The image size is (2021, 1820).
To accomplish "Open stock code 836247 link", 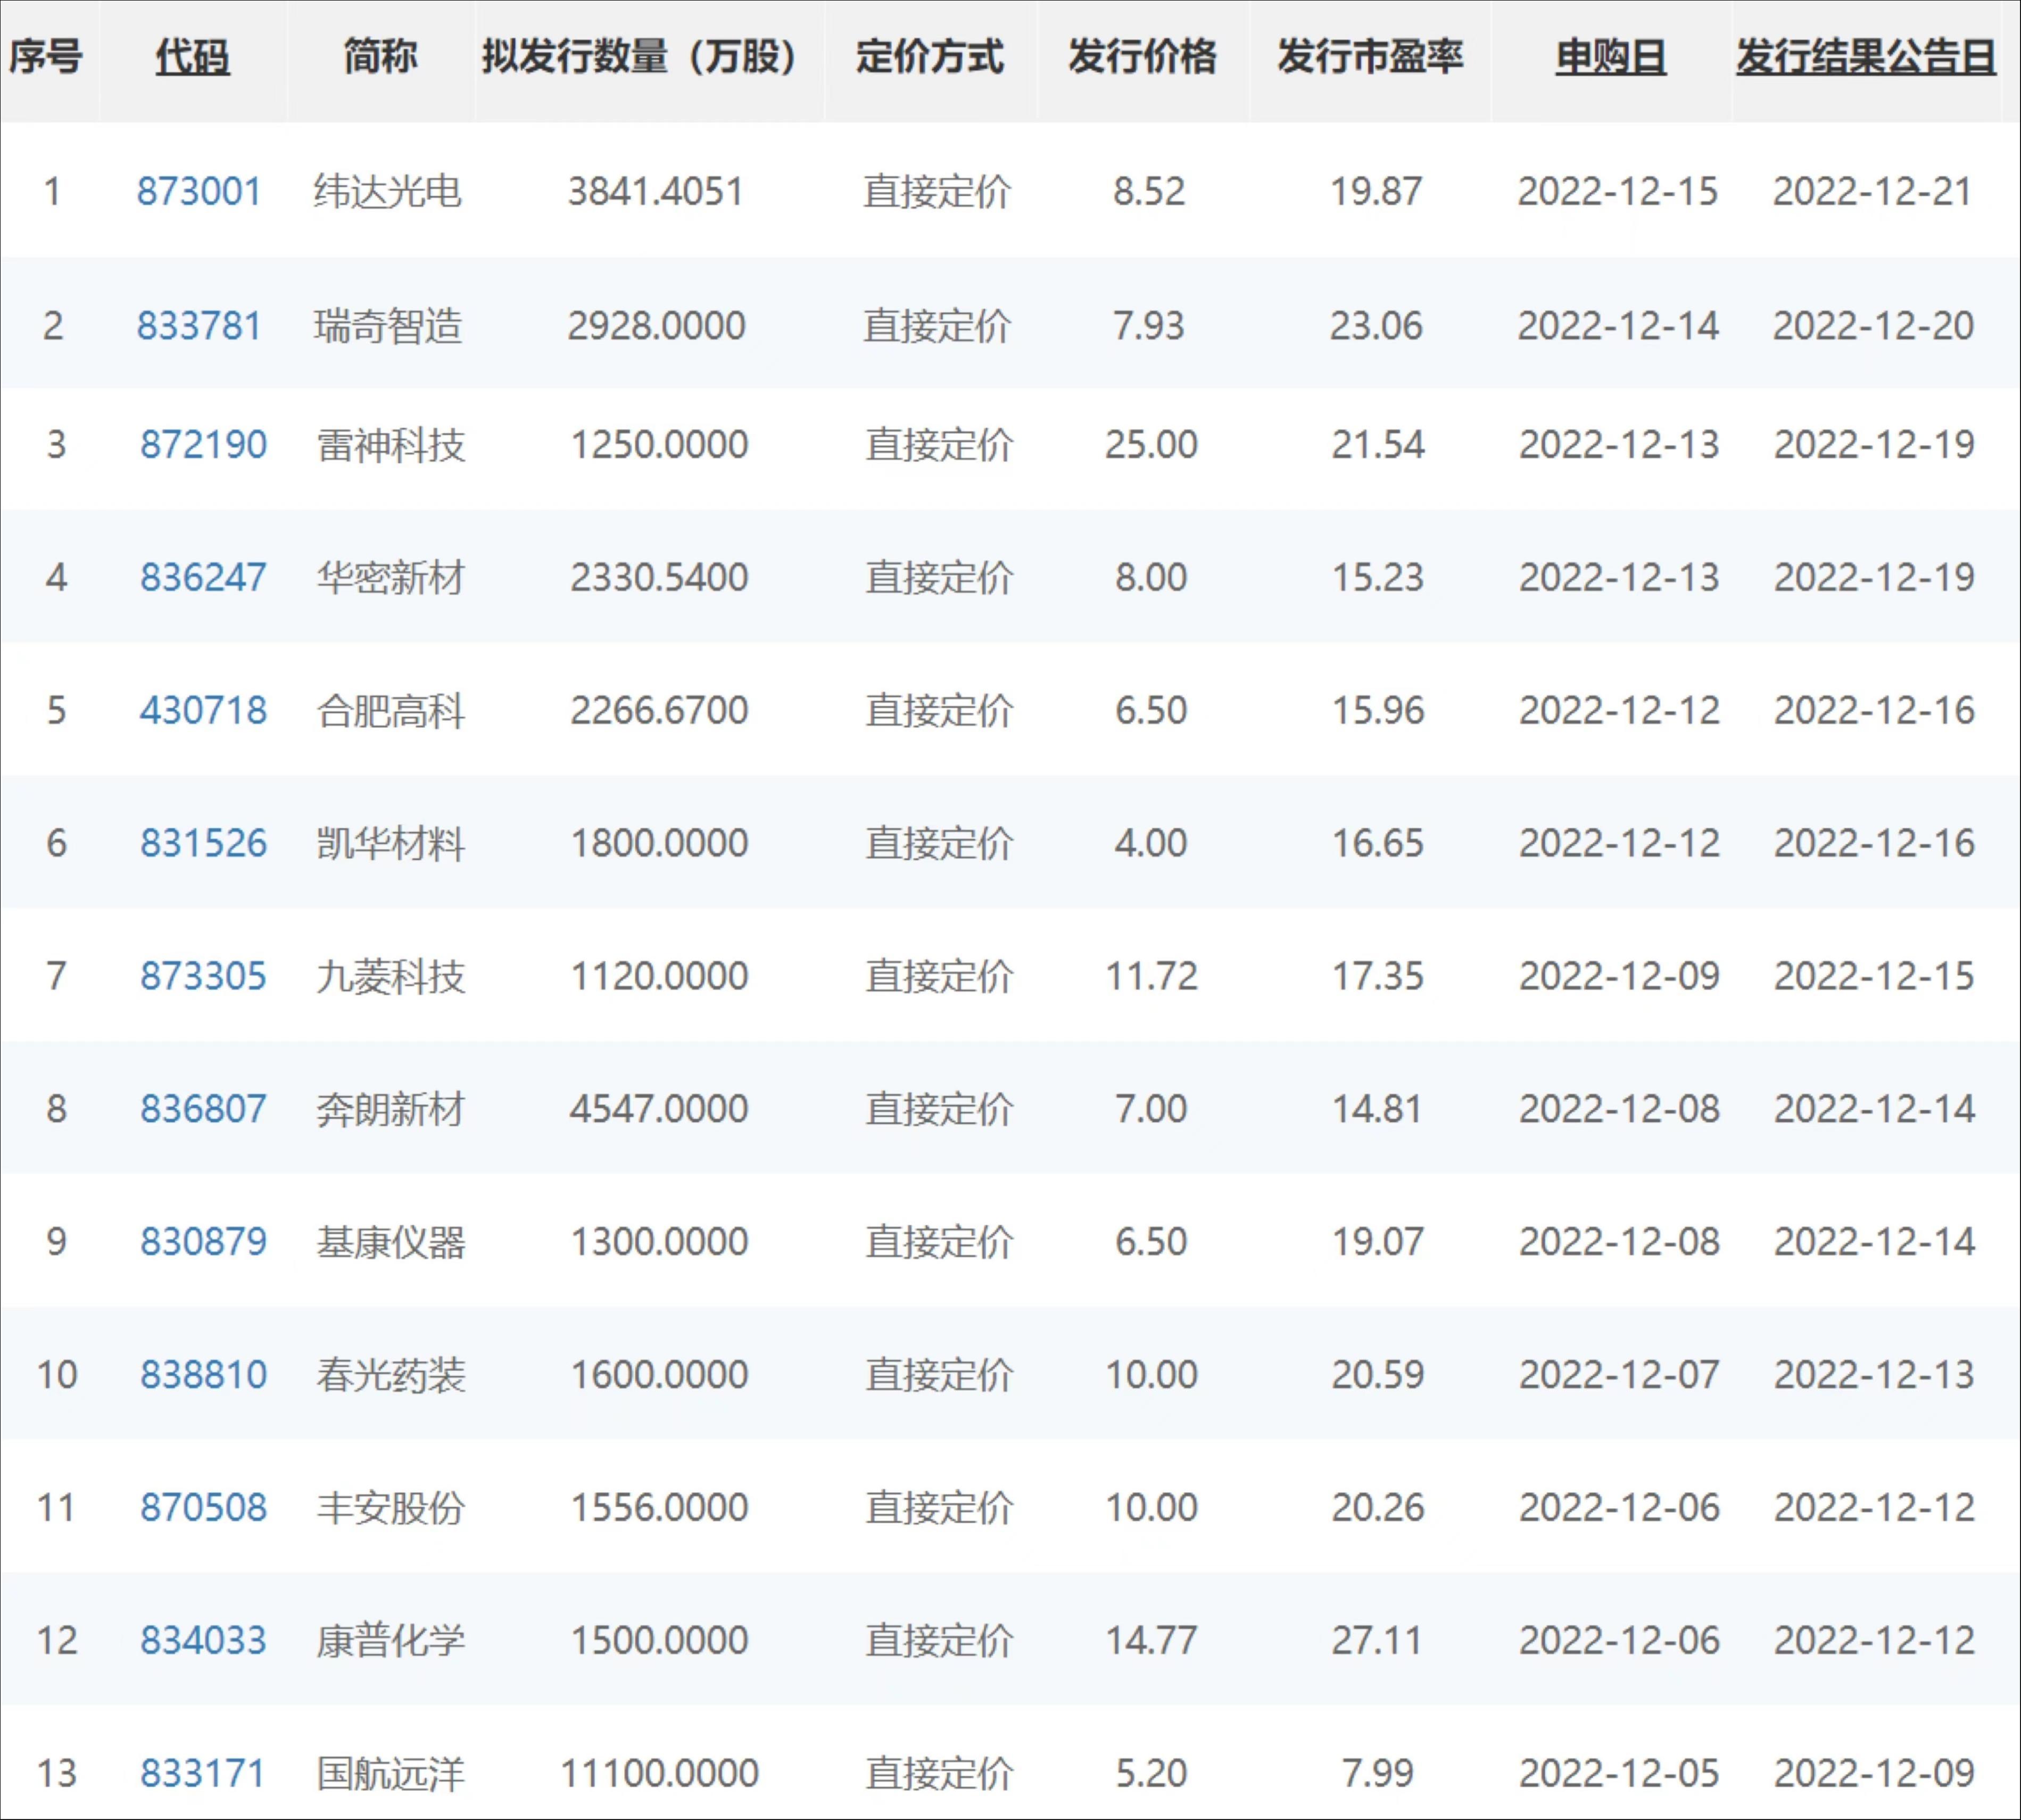I will pos(203,577).
